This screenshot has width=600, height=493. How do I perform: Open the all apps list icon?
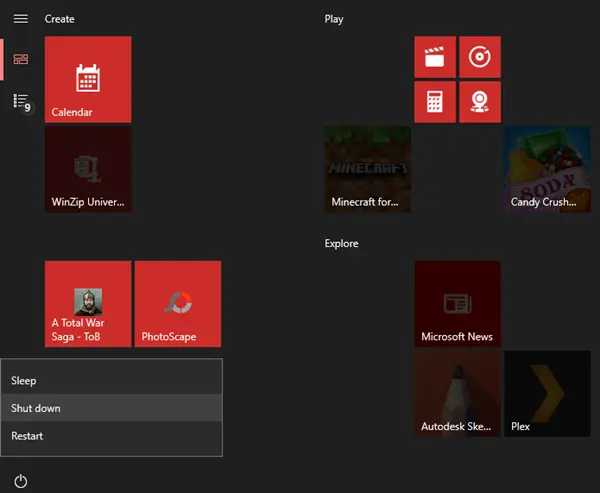pos(21,102)
